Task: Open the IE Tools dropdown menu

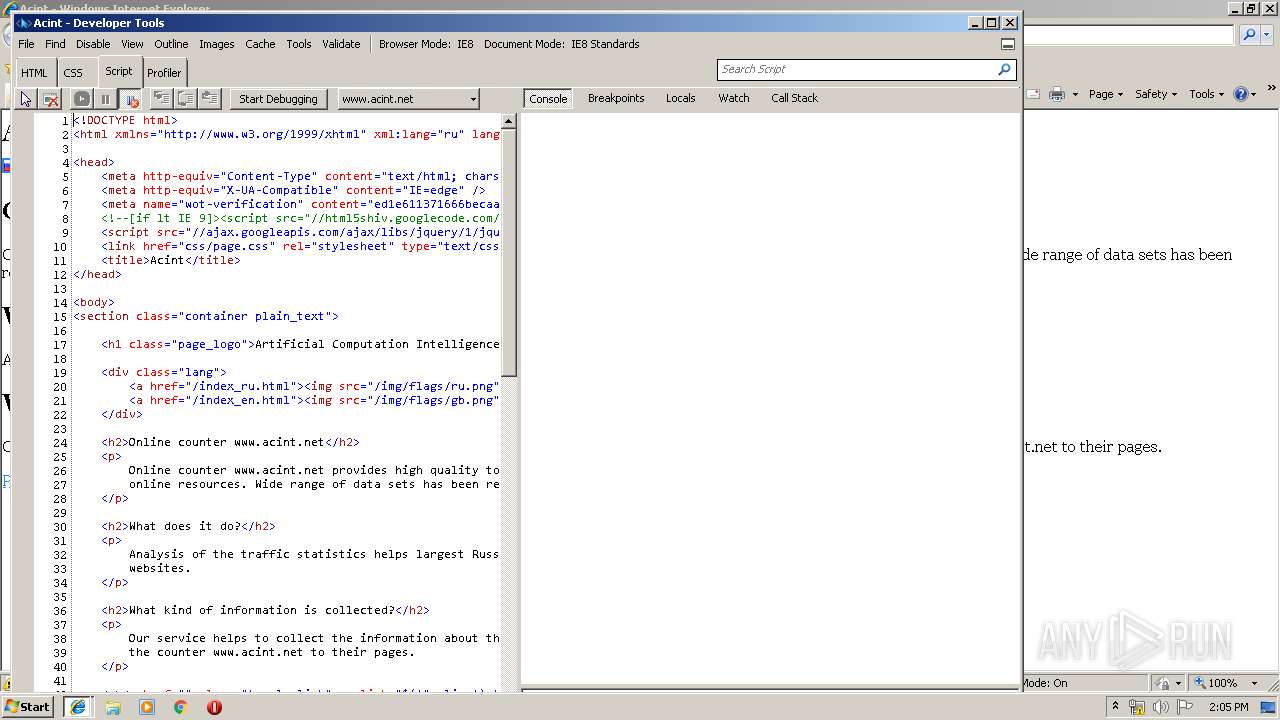Action: coord(1207,94)
